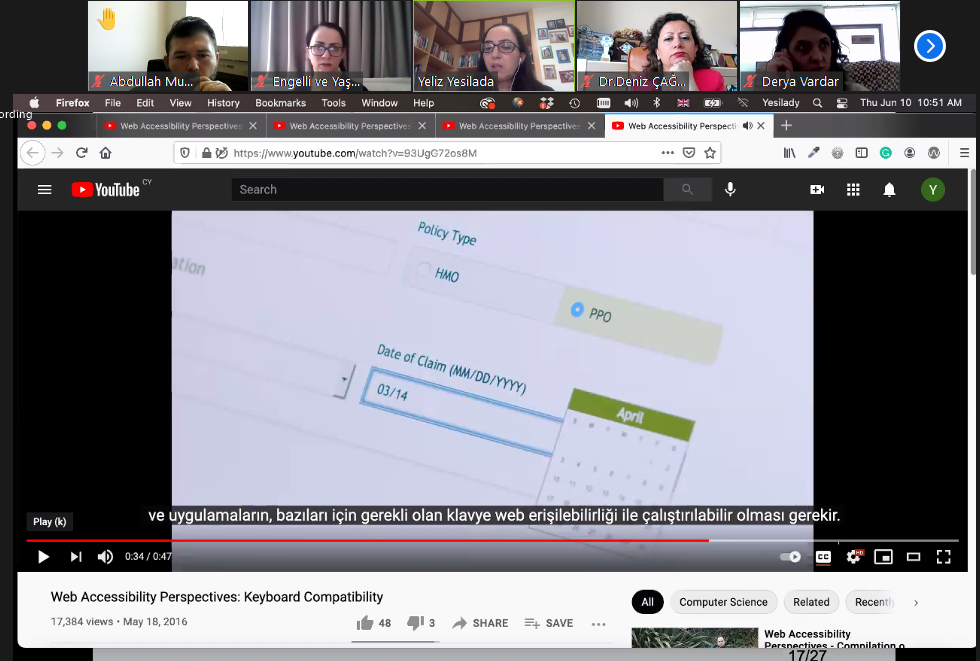Go to YouTube home via logo
Viewport: 980px width, 661px height.
[x=105, y=189]
